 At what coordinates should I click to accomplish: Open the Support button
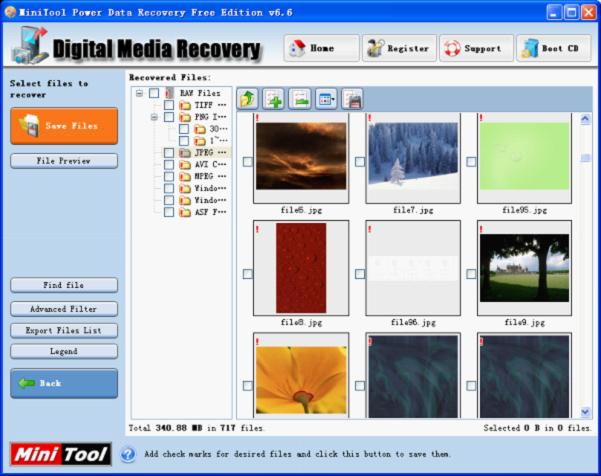coord(476,48)
